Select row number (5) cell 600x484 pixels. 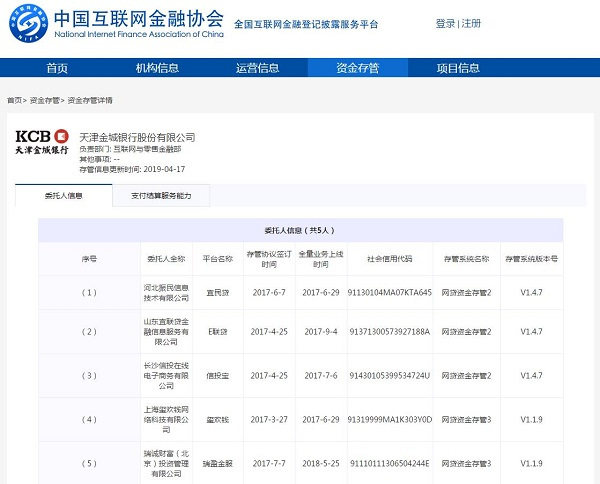click(89, 464)
